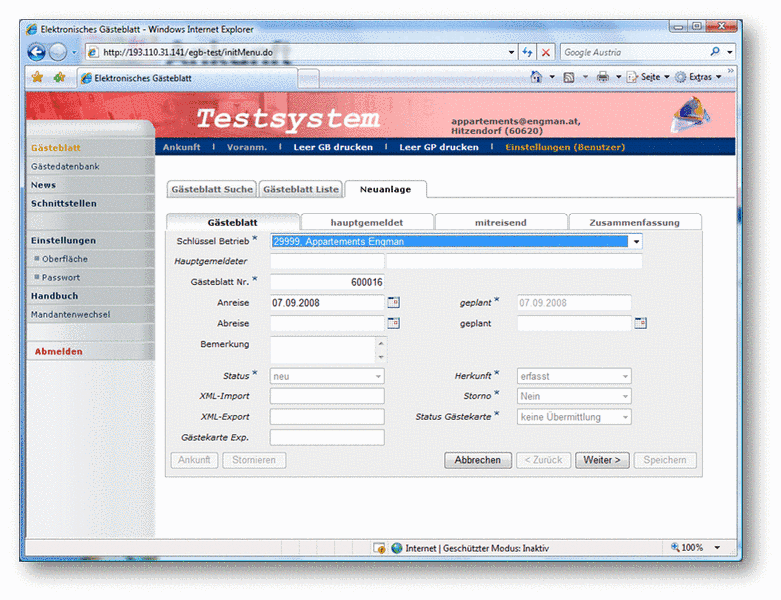
Task: Refresh the page with the reload icon
Action: pyautogui.click(x=527, y=52)
